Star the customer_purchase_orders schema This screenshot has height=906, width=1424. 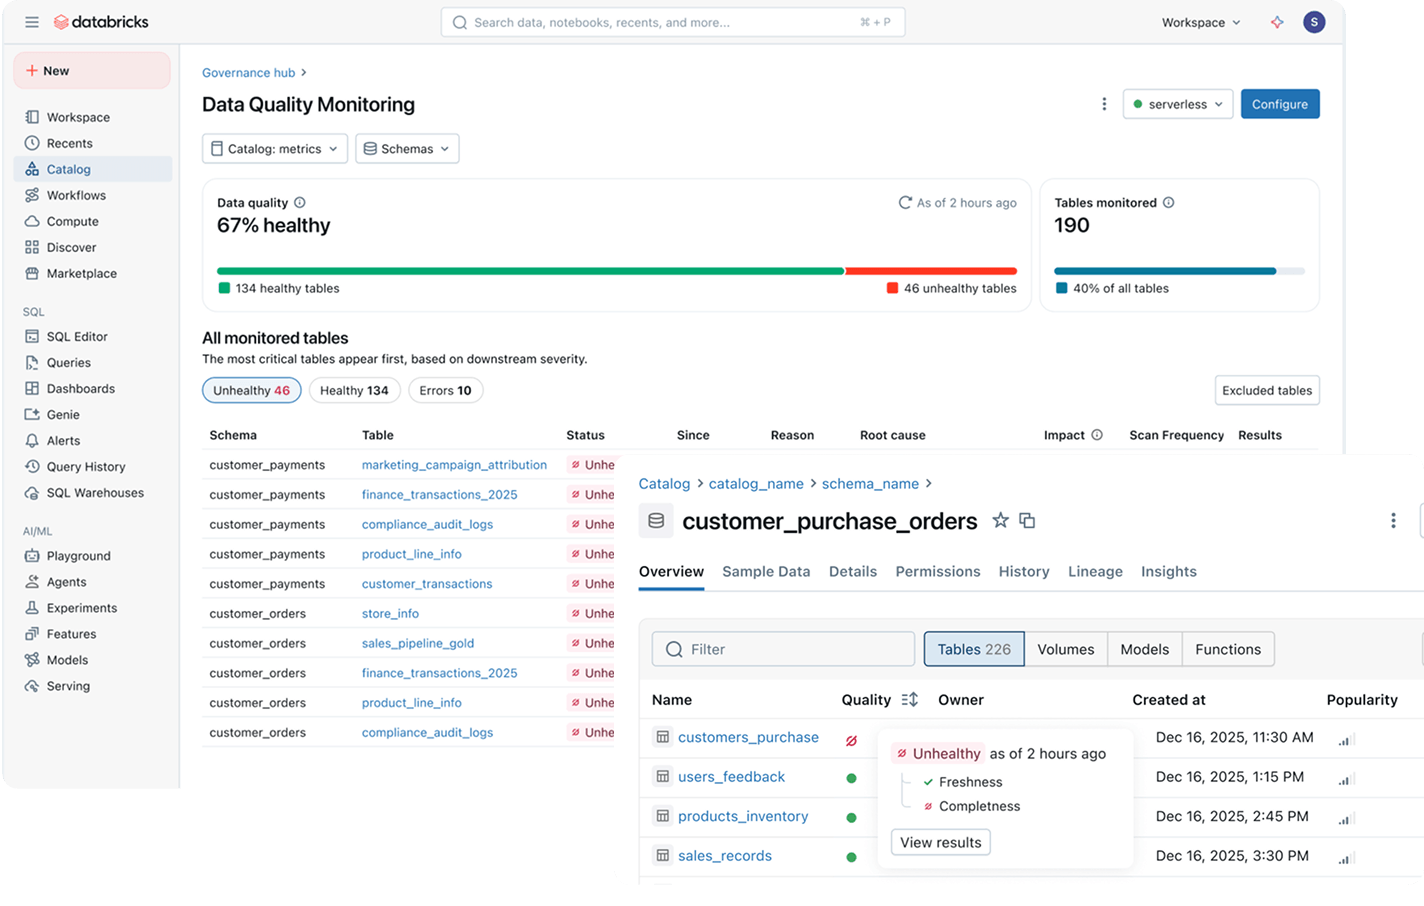pos(1000,520)
